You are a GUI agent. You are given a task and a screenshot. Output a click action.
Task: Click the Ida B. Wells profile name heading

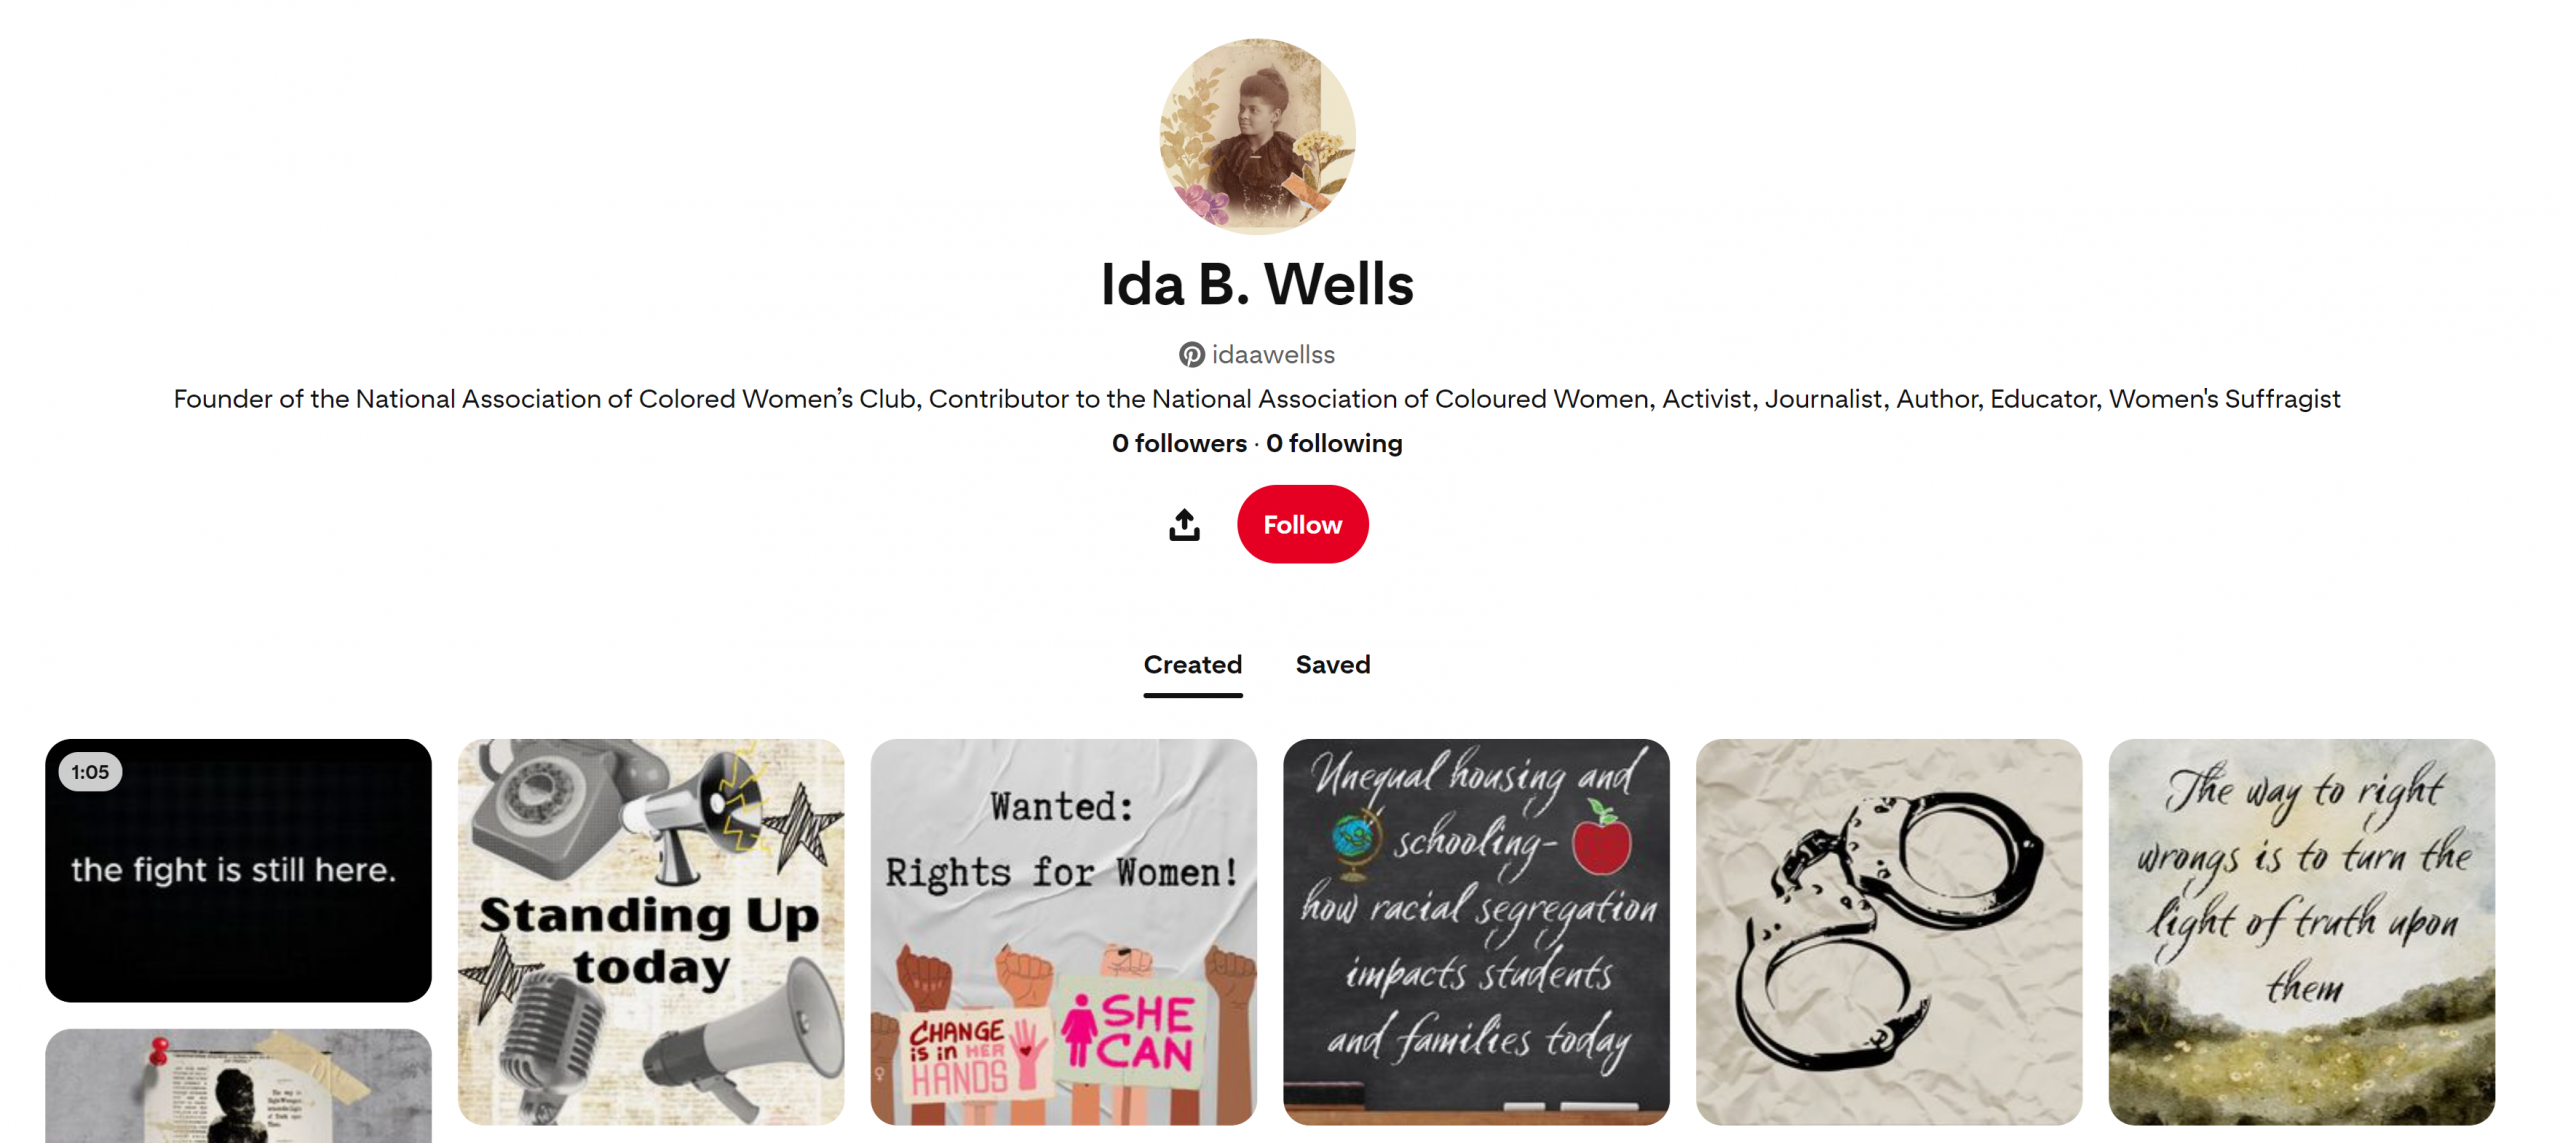[x=1257, y=284]
